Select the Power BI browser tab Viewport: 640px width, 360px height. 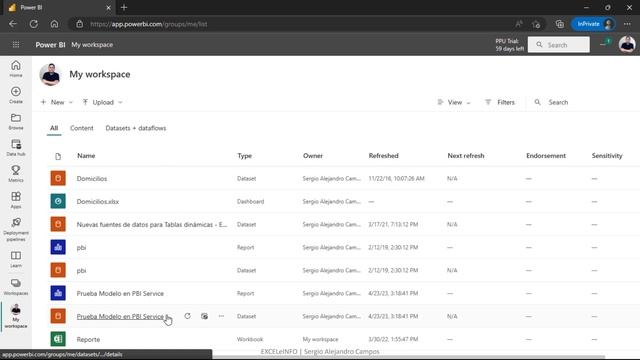pos(59,7)
